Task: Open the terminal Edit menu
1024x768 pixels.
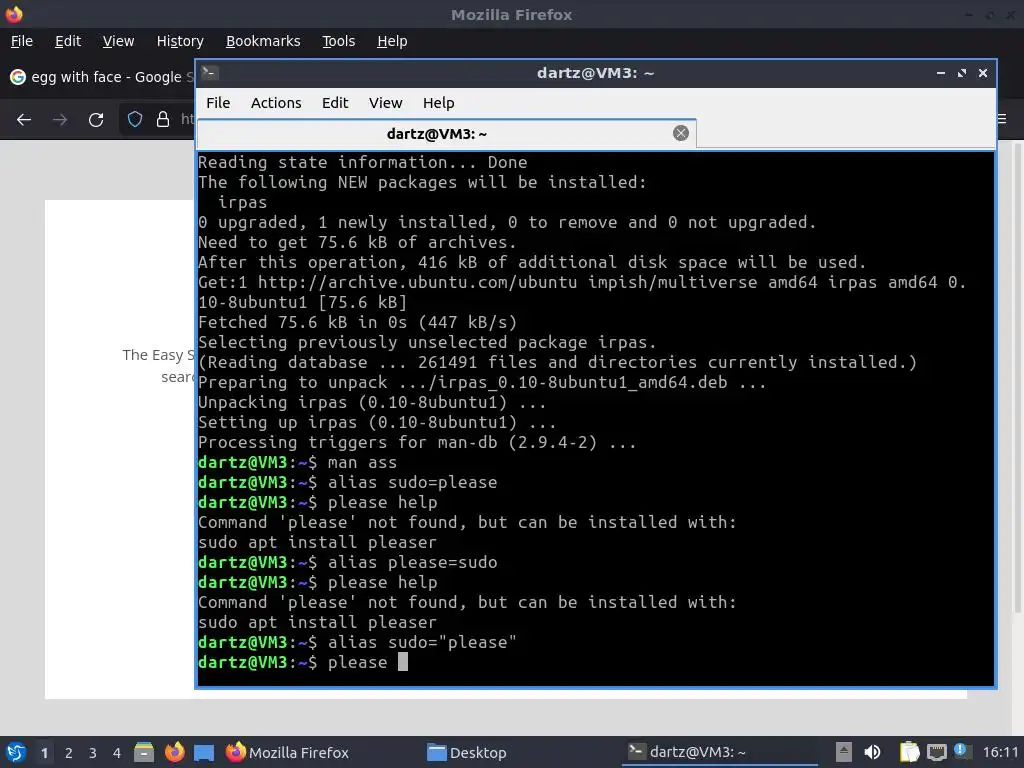Action: (335, 103)
